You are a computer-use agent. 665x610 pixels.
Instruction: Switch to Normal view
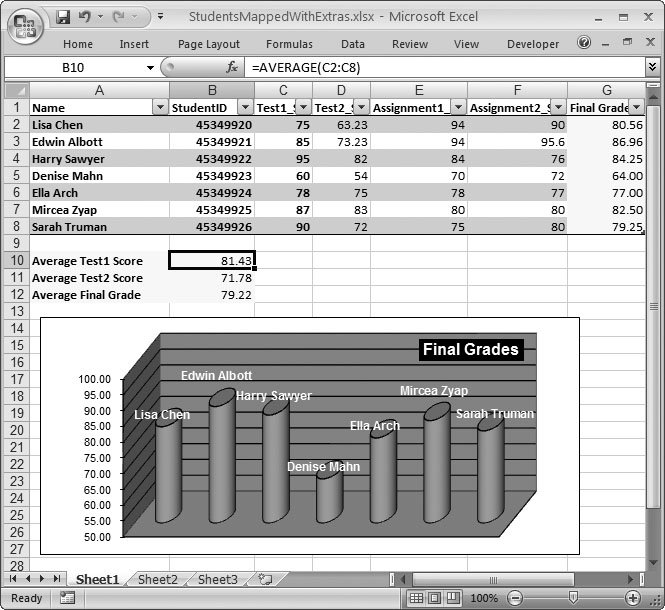tap(417, 598)
